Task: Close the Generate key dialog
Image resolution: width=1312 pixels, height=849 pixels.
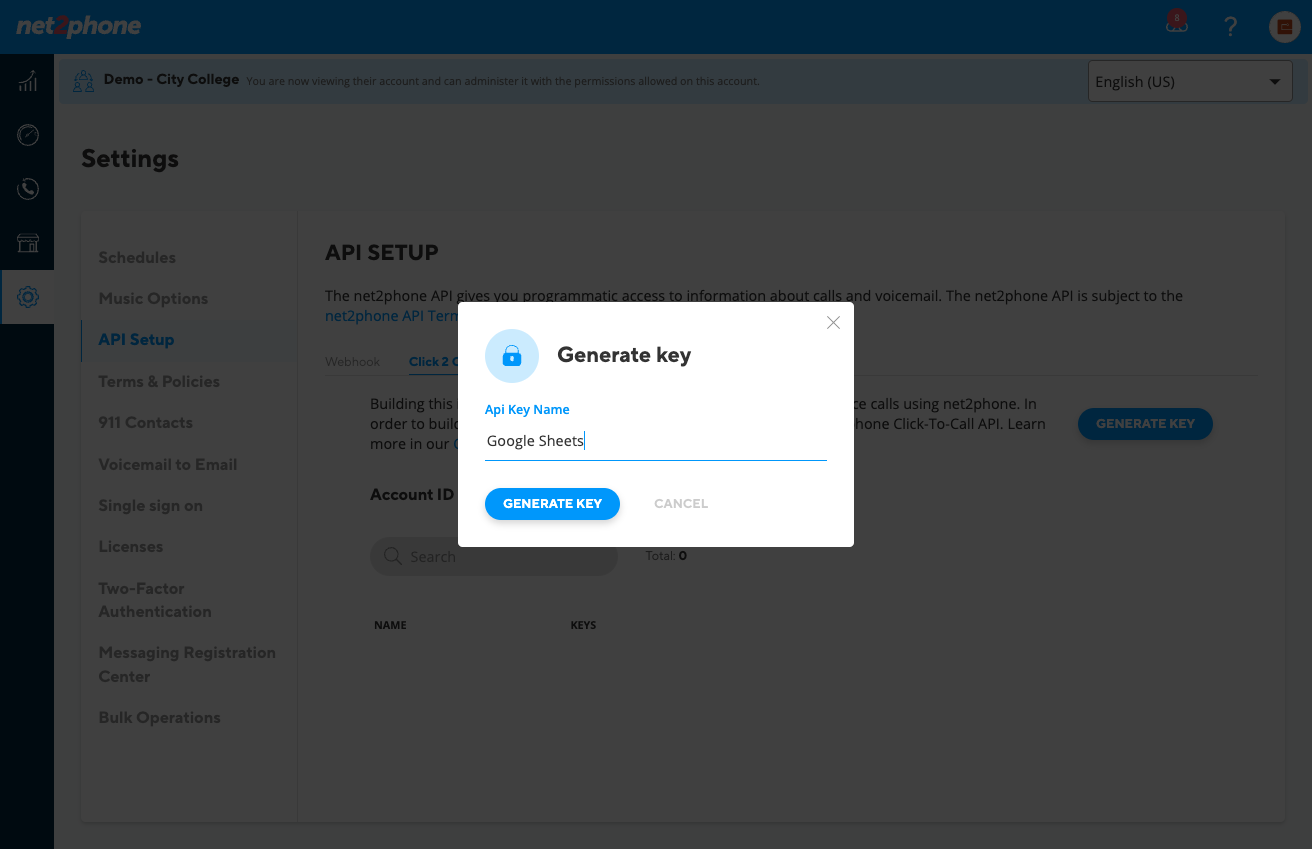Action: pyautogui.click(x=833, y=322)
